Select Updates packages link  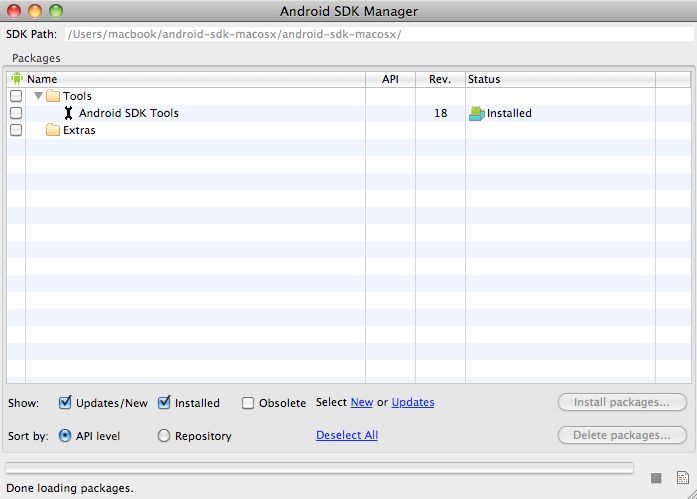click(x=413, y=402)
